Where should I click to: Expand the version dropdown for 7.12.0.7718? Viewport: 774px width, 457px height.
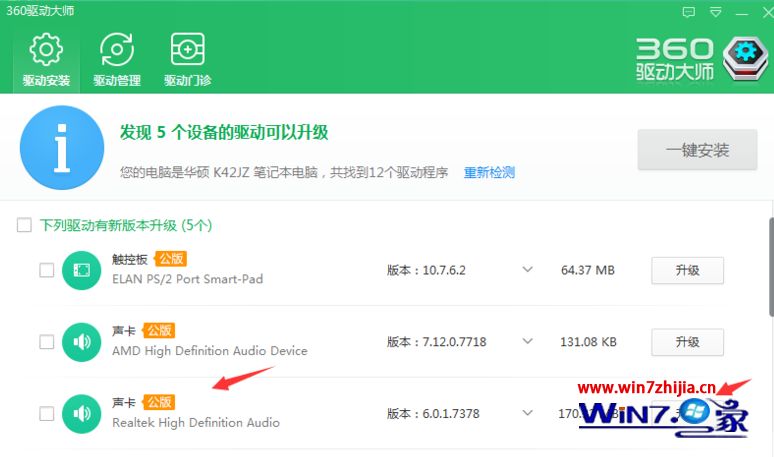pyautogui.click(x=528, y=341)
